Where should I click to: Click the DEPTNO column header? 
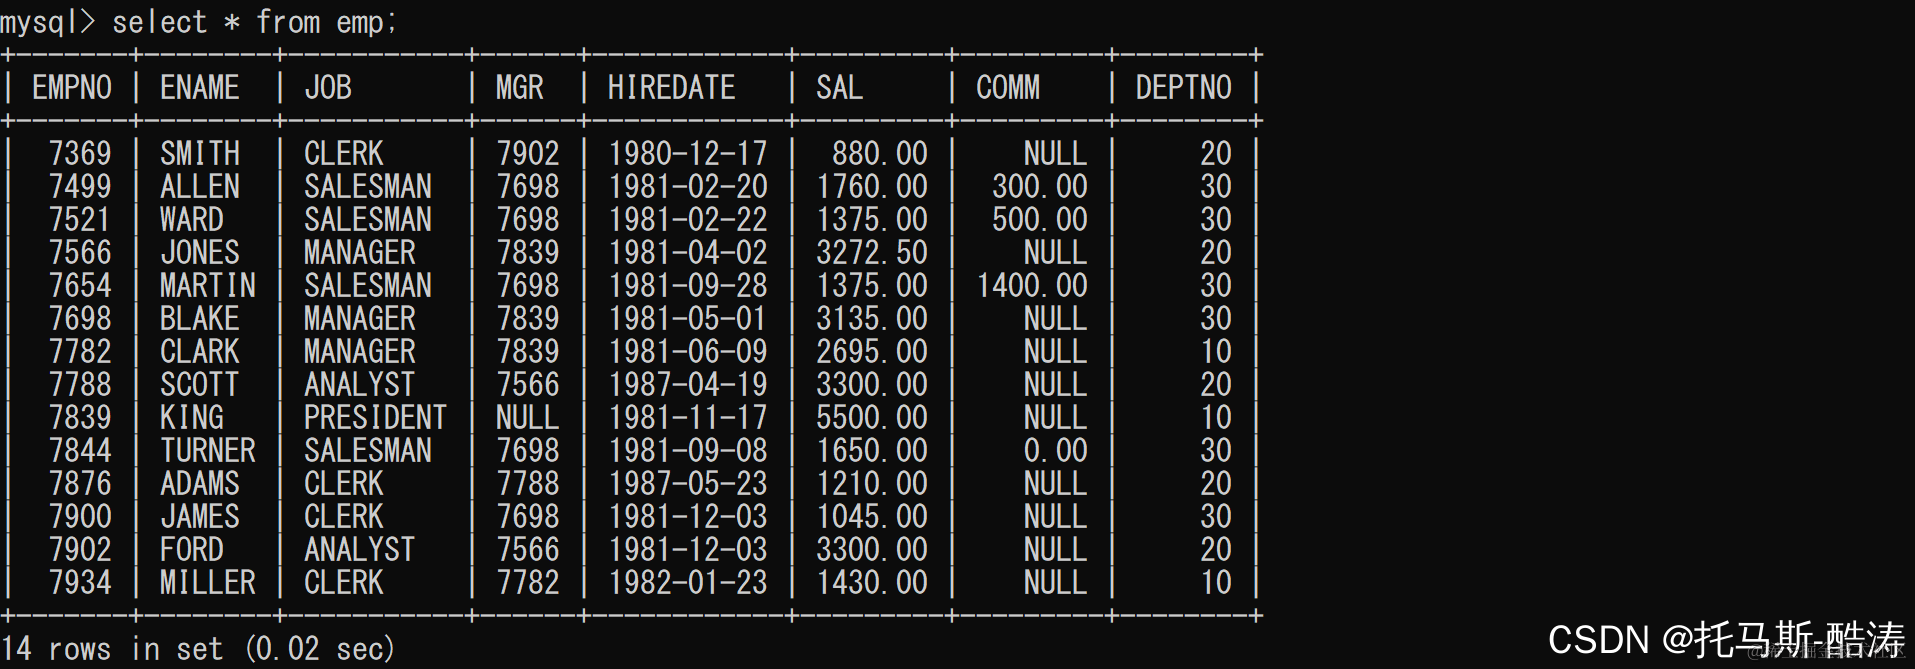click(1184, 88)
